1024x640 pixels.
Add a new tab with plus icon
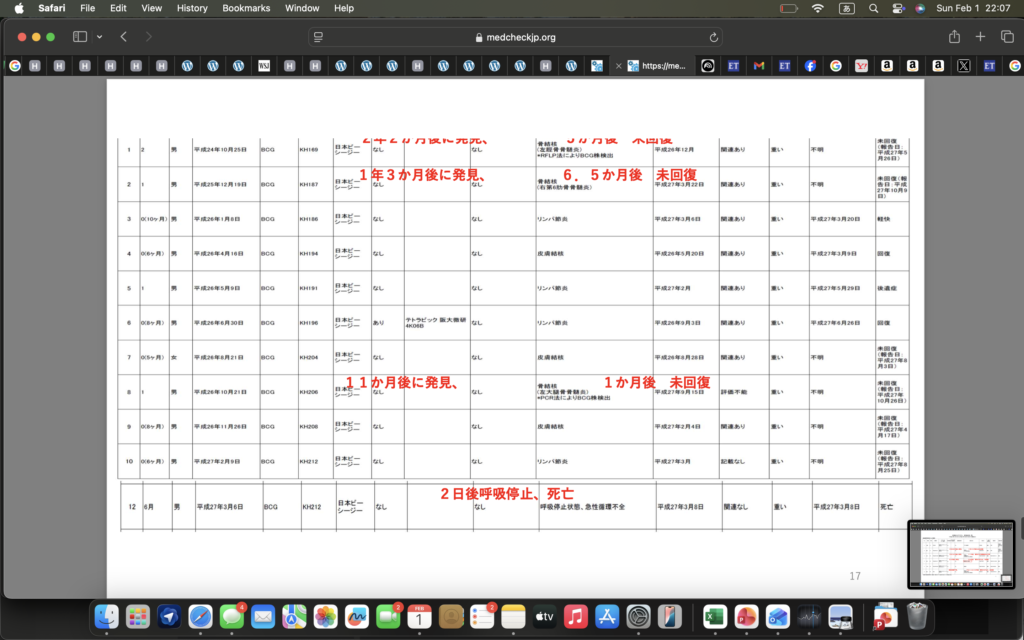pos(980,37)
